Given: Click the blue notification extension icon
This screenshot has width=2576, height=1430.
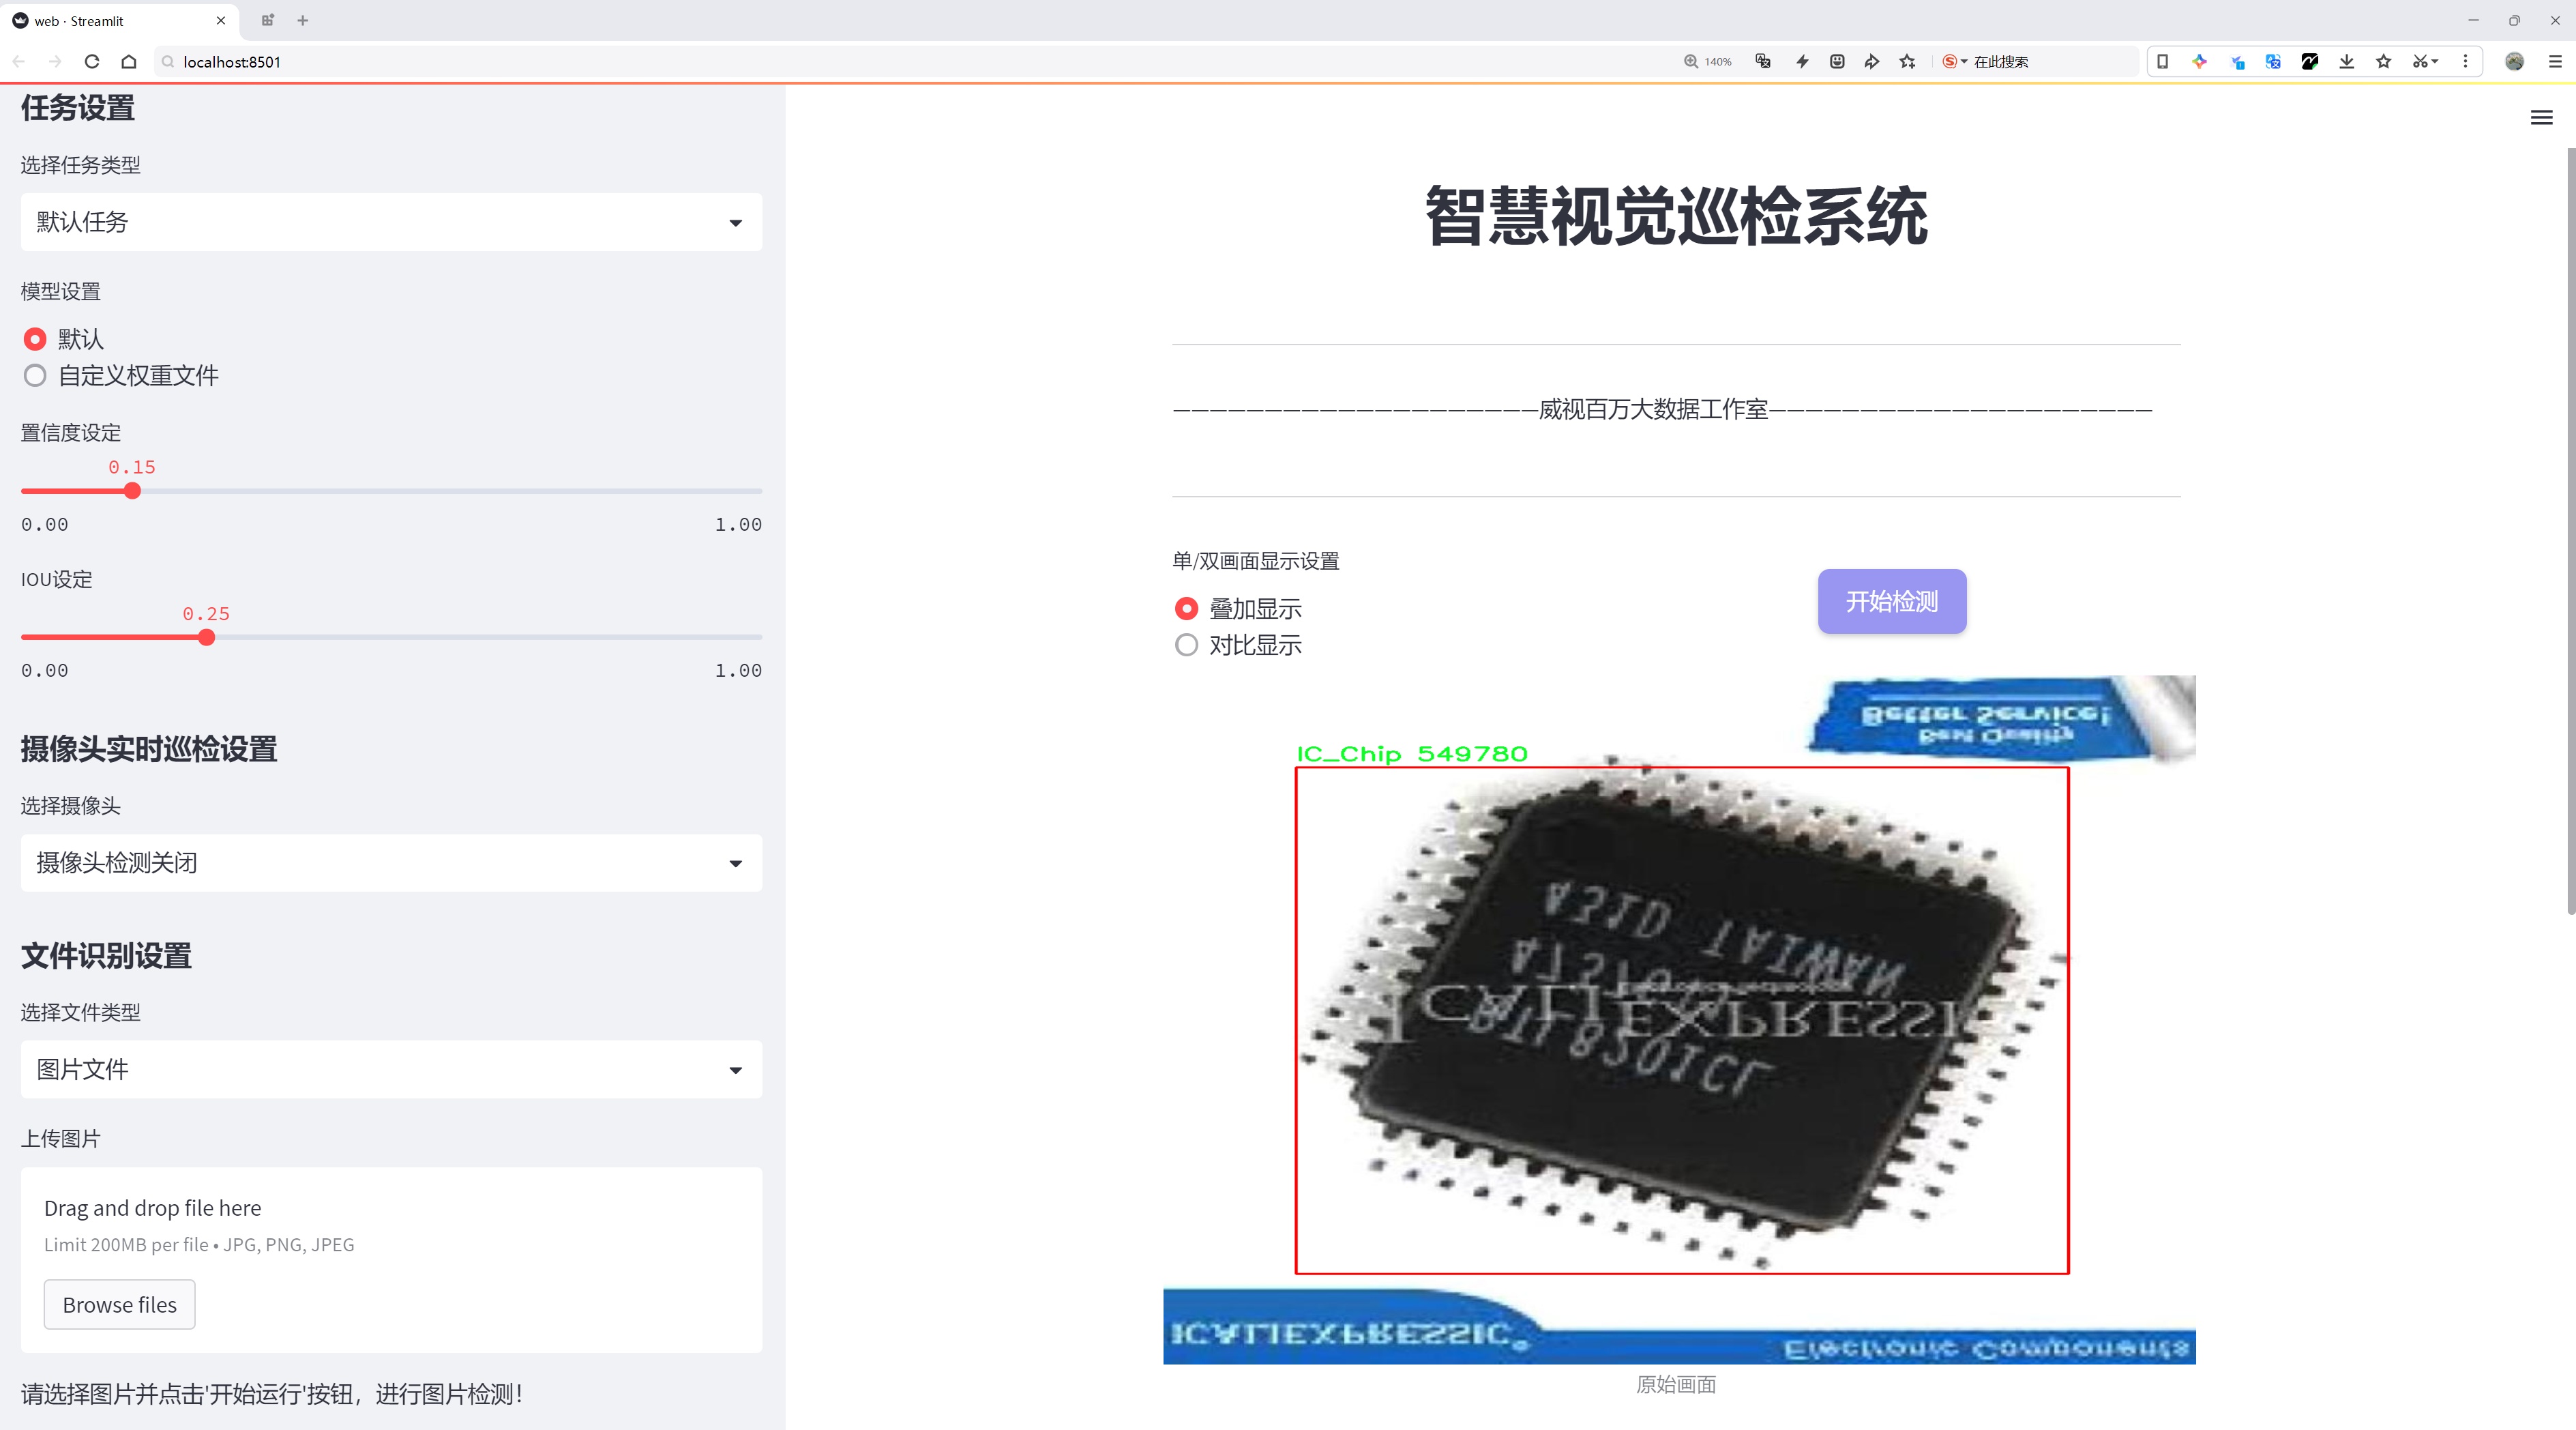Looking at the screenshot, I should (2237, 61).
